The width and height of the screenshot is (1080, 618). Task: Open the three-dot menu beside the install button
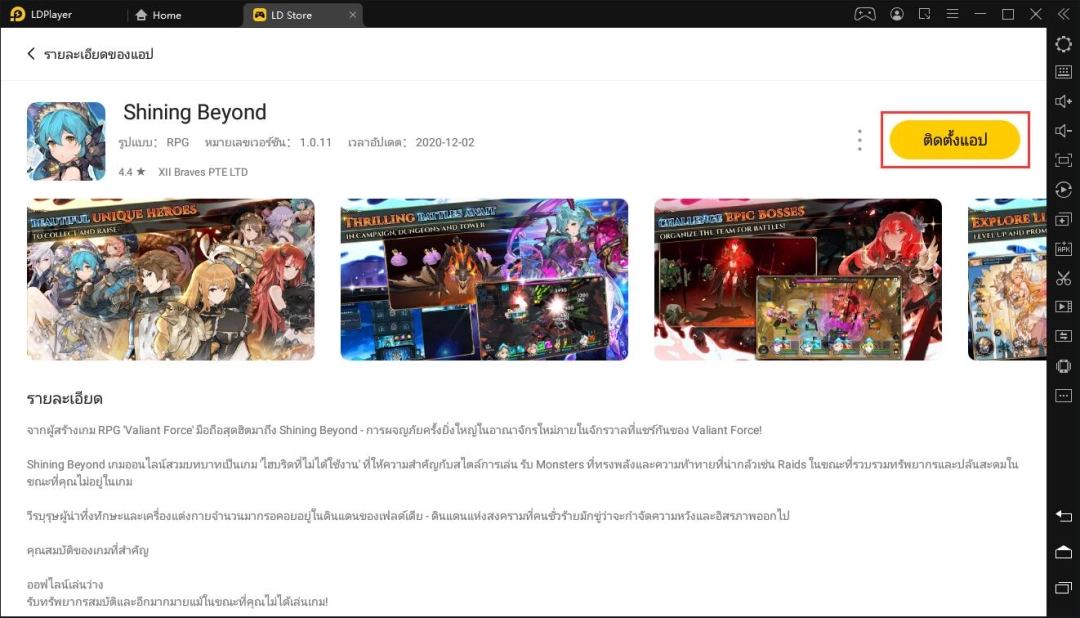click(859, 140)
